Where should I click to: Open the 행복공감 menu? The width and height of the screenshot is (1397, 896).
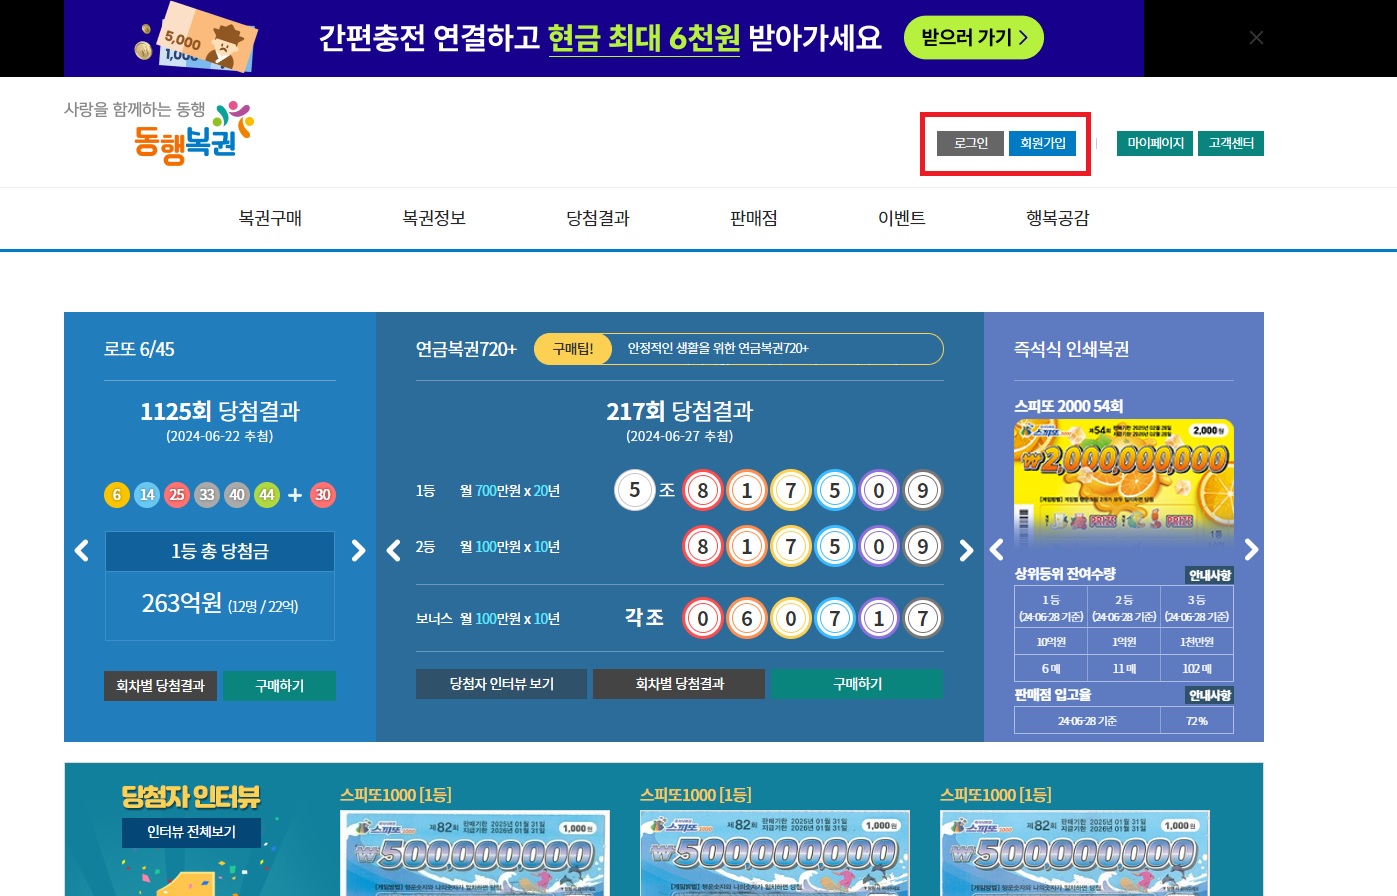pos(1058,218)
